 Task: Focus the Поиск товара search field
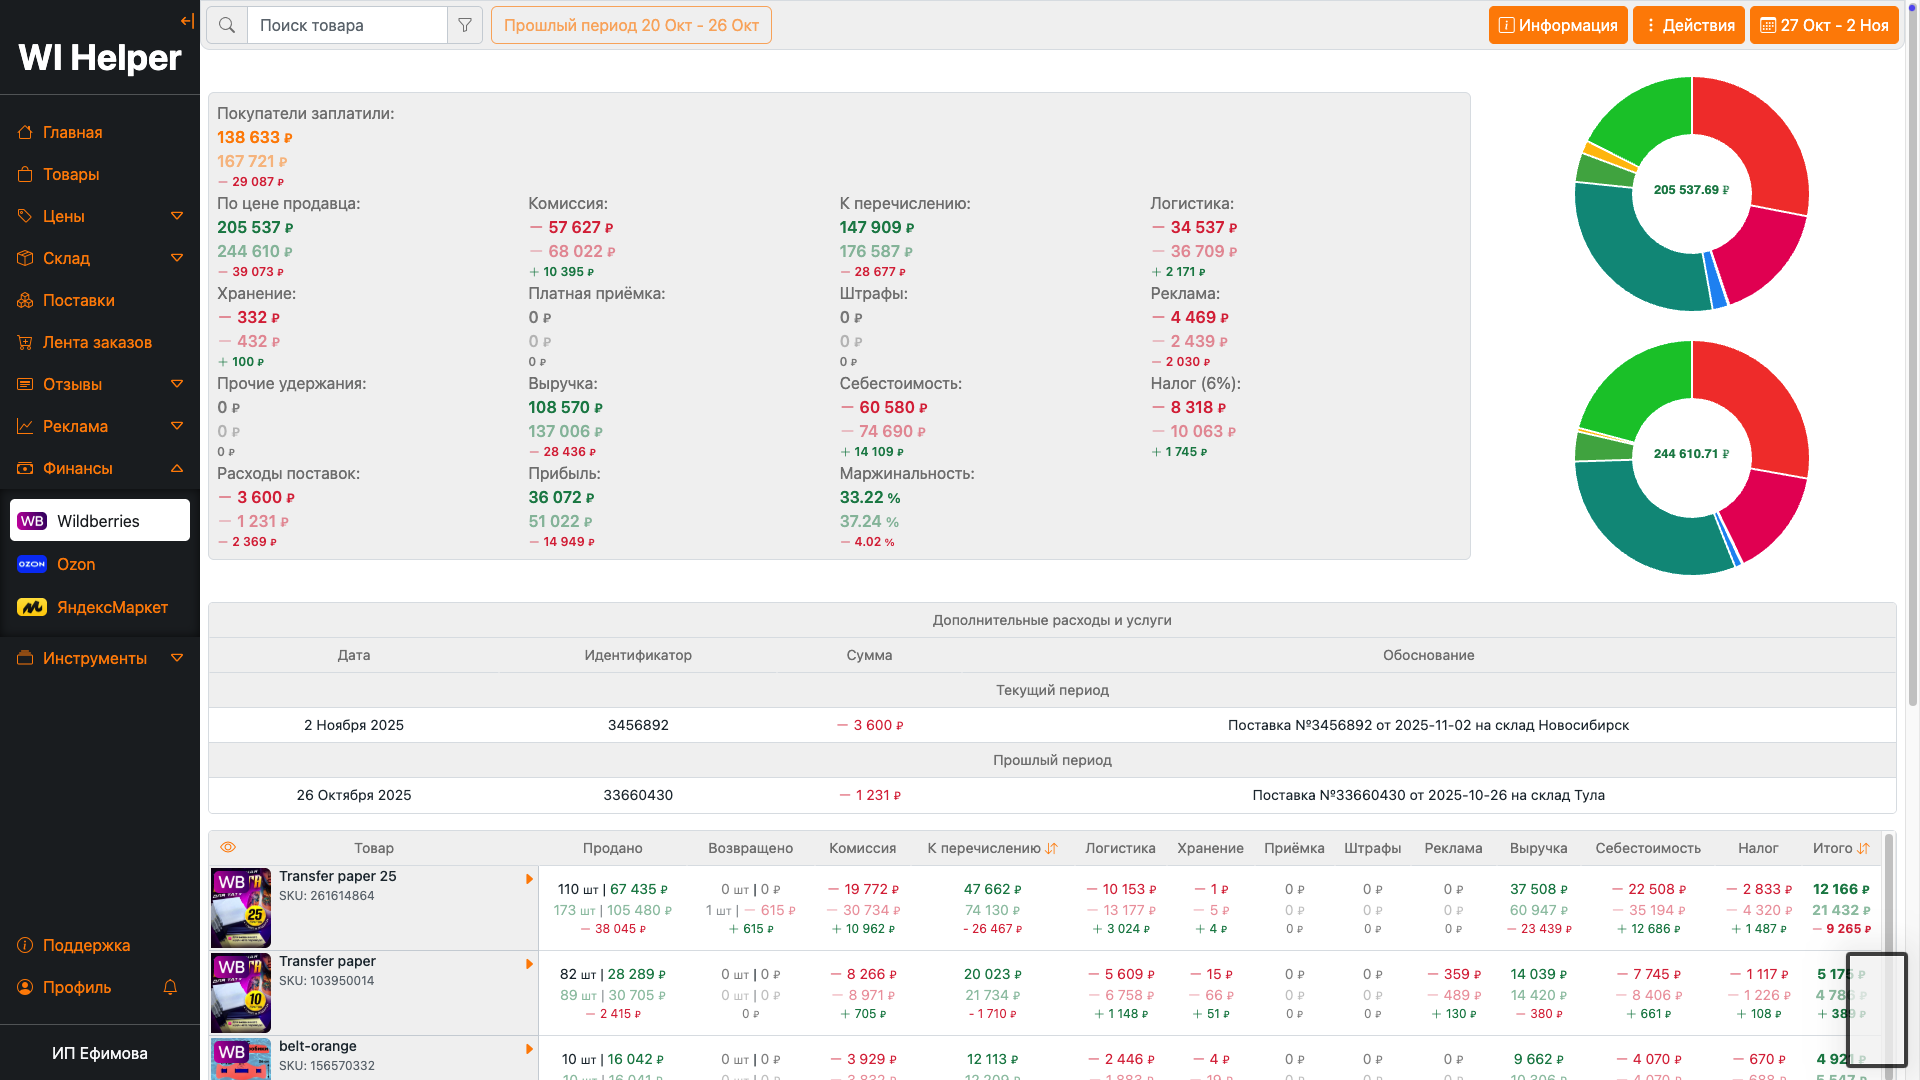pos(347,25)
